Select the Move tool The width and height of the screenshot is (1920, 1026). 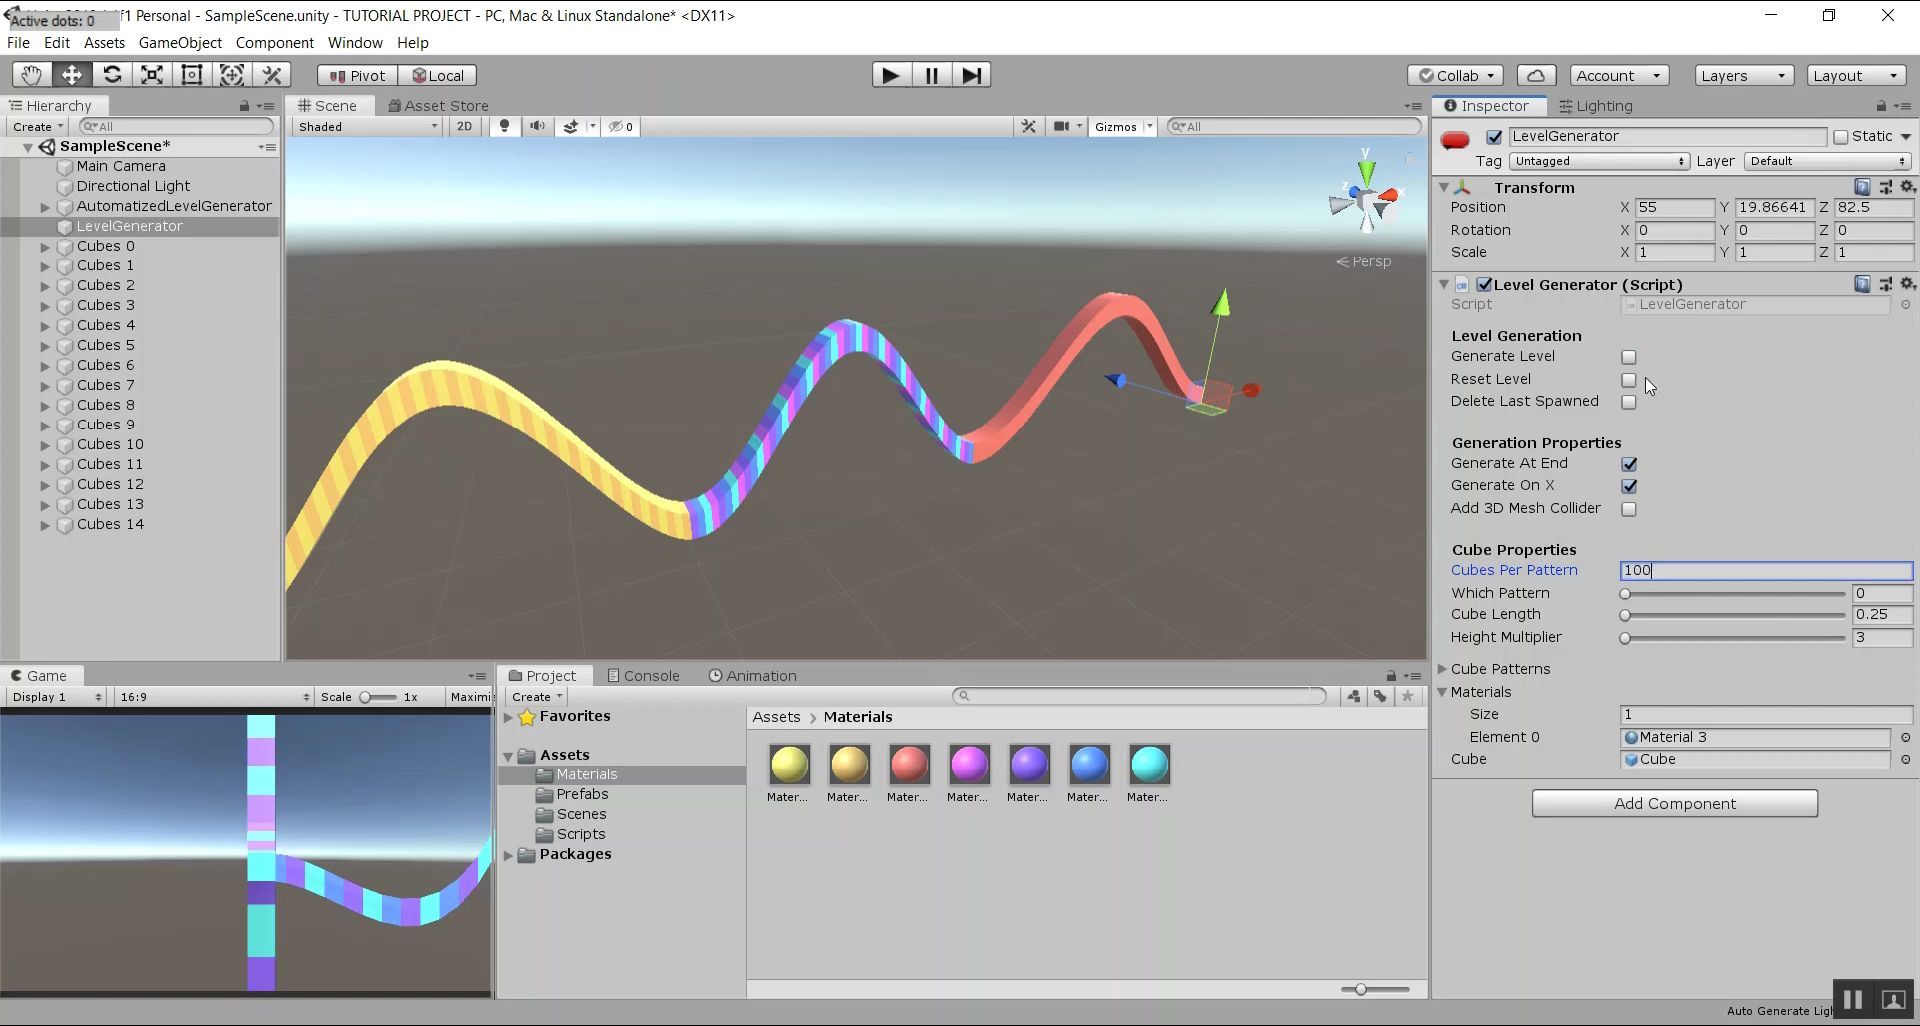click(x=72, y=75)
